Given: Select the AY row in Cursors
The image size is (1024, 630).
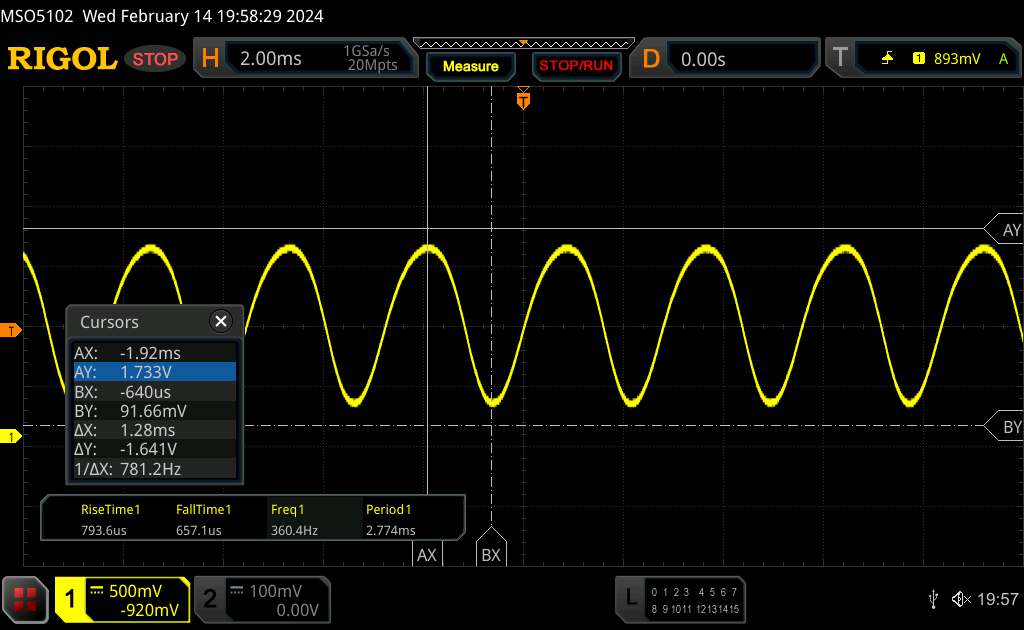Looking at the screenshot, I should click(x=154, y=371).
